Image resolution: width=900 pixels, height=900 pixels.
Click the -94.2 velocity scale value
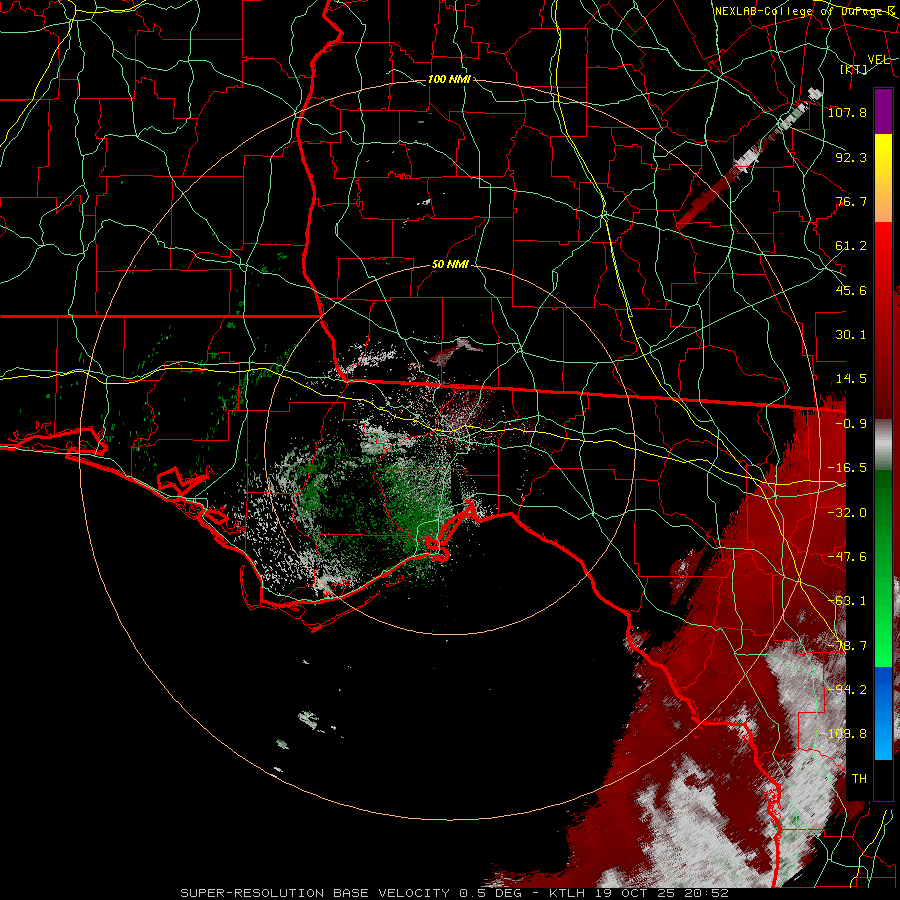point(847,690)
